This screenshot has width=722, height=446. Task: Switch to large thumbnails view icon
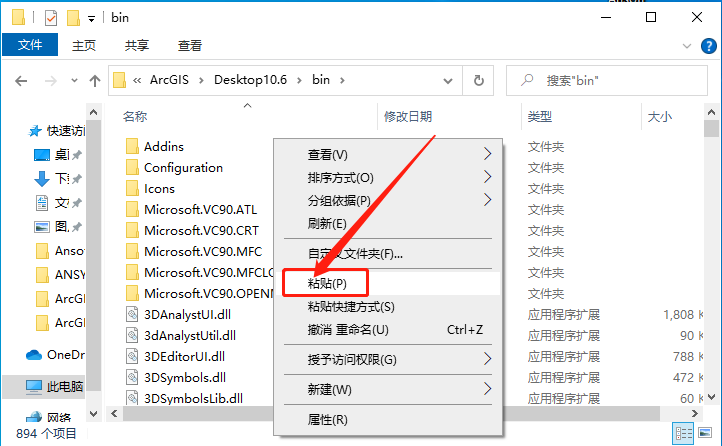[705, 433]
